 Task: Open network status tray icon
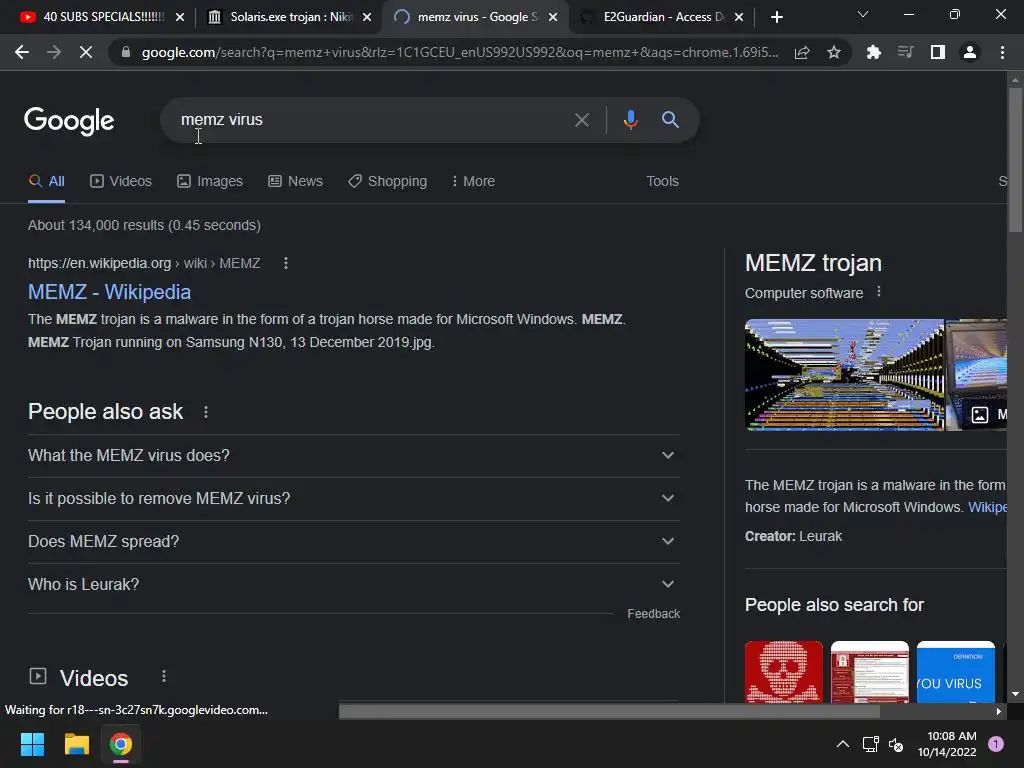click(870, 744)
